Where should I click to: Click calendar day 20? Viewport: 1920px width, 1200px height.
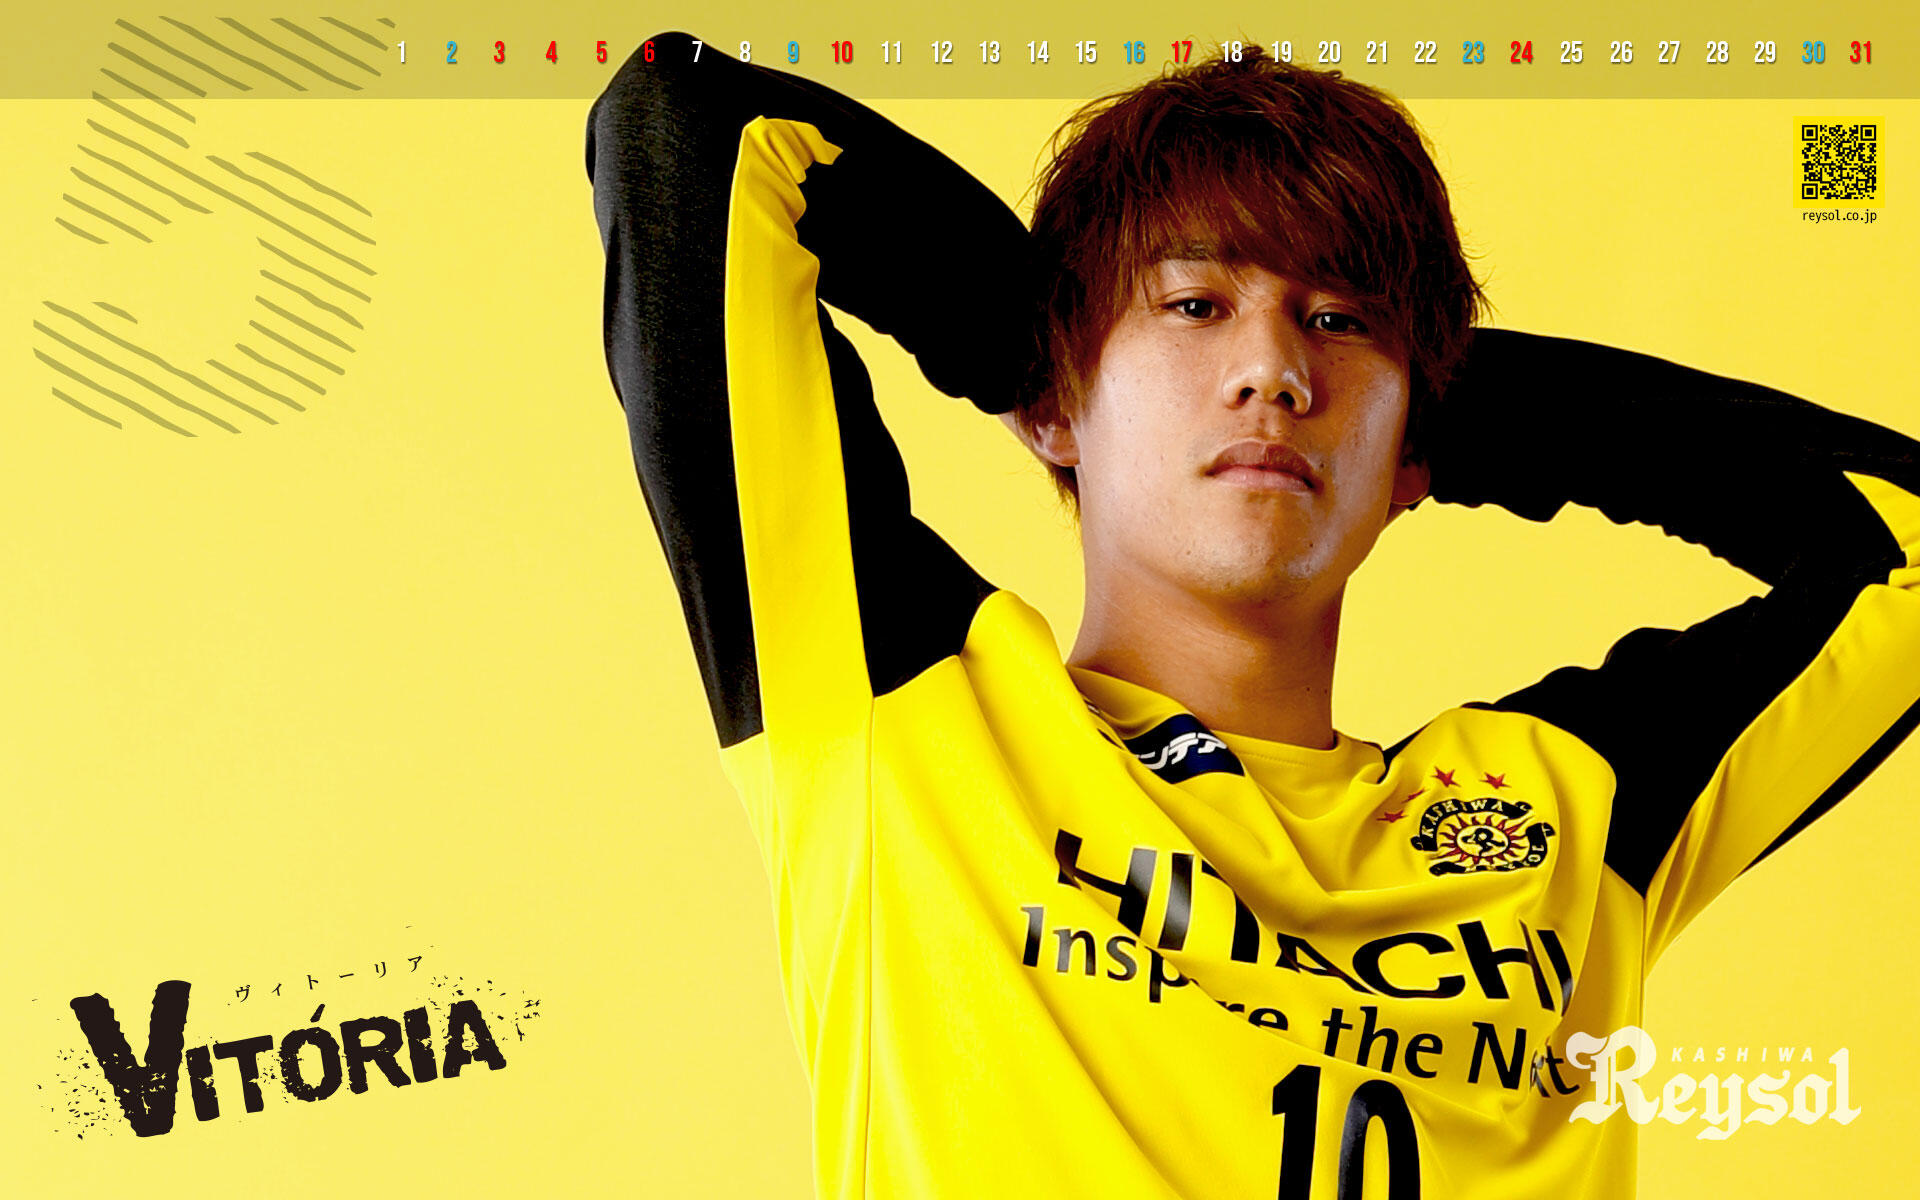1329,53
